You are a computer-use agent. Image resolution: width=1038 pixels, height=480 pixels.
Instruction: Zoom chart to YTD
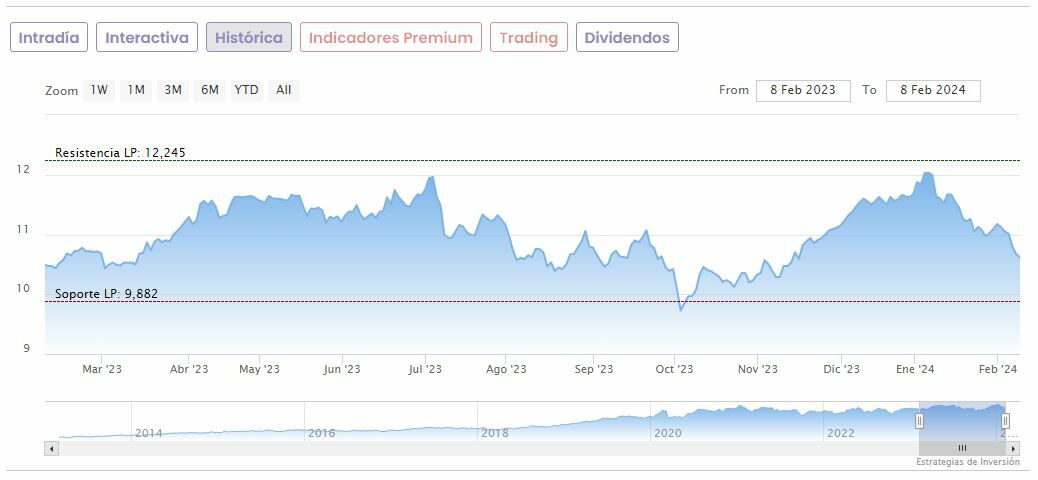(x=246, y=90)
